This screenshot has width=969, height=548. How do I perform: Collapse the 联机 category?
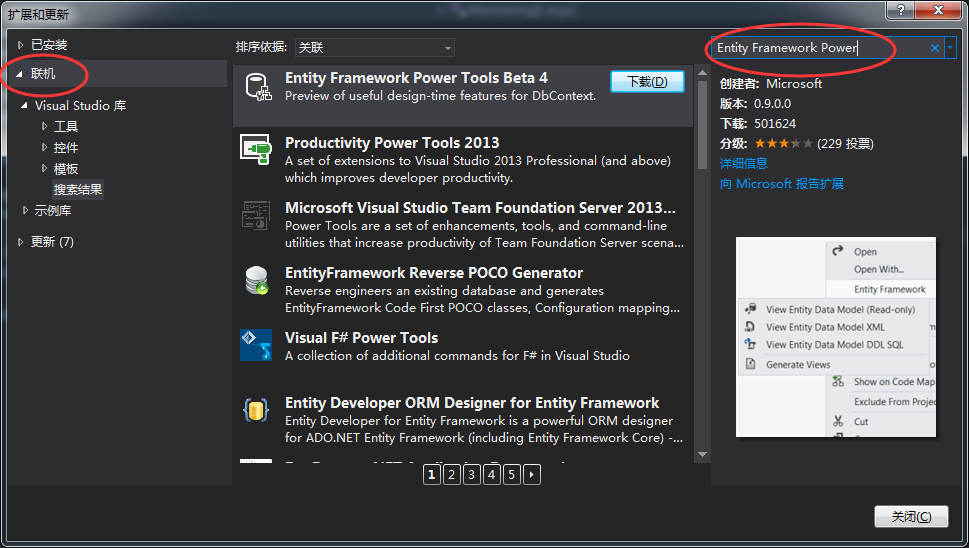[20, 74]
